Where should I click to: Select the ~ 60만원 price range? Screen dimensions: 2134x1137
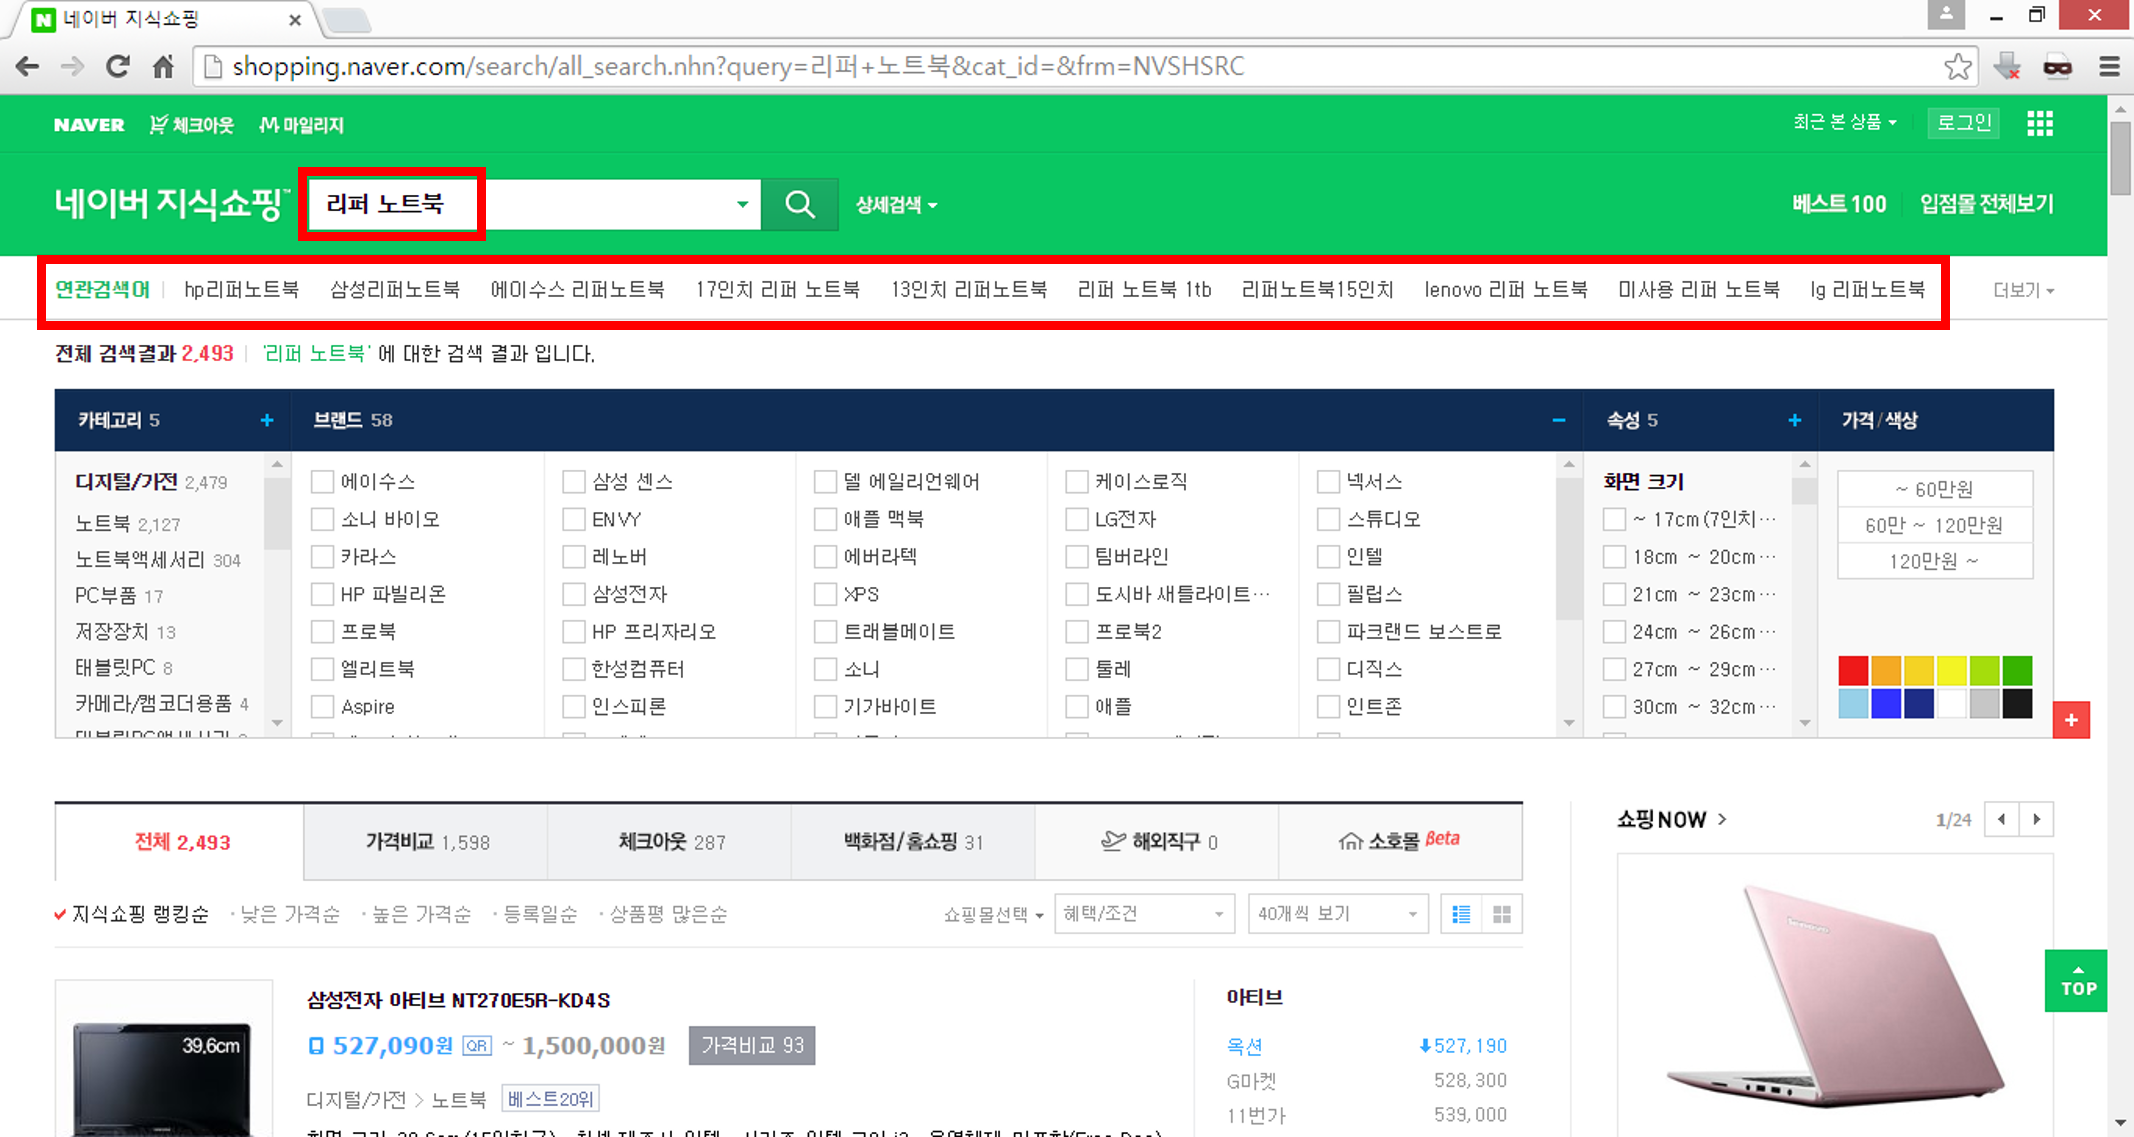pos(1934,489)
